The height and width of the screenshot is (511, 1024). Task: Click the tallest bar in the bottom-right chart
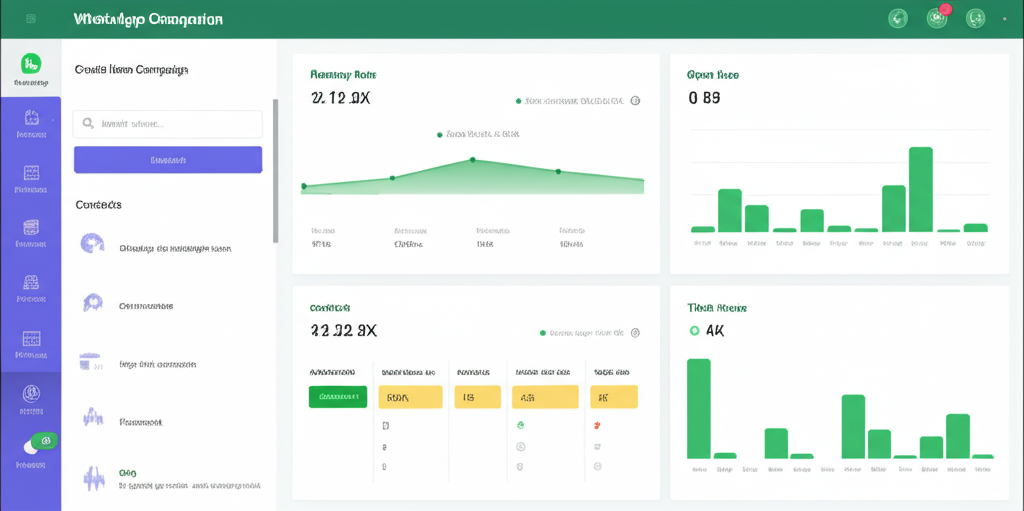pos(698,408)
